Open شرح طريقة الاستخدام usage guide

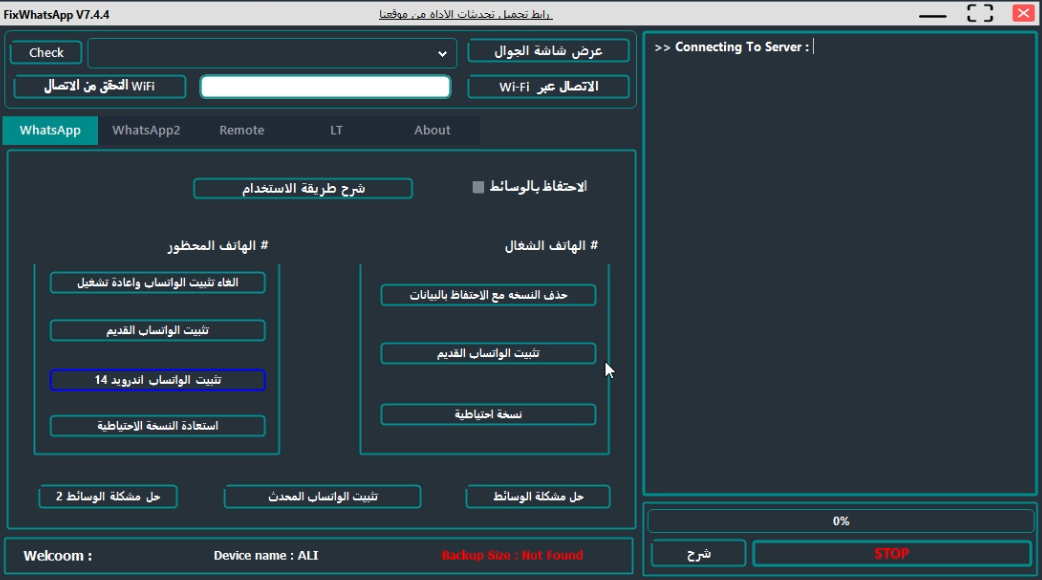[303, 189]
